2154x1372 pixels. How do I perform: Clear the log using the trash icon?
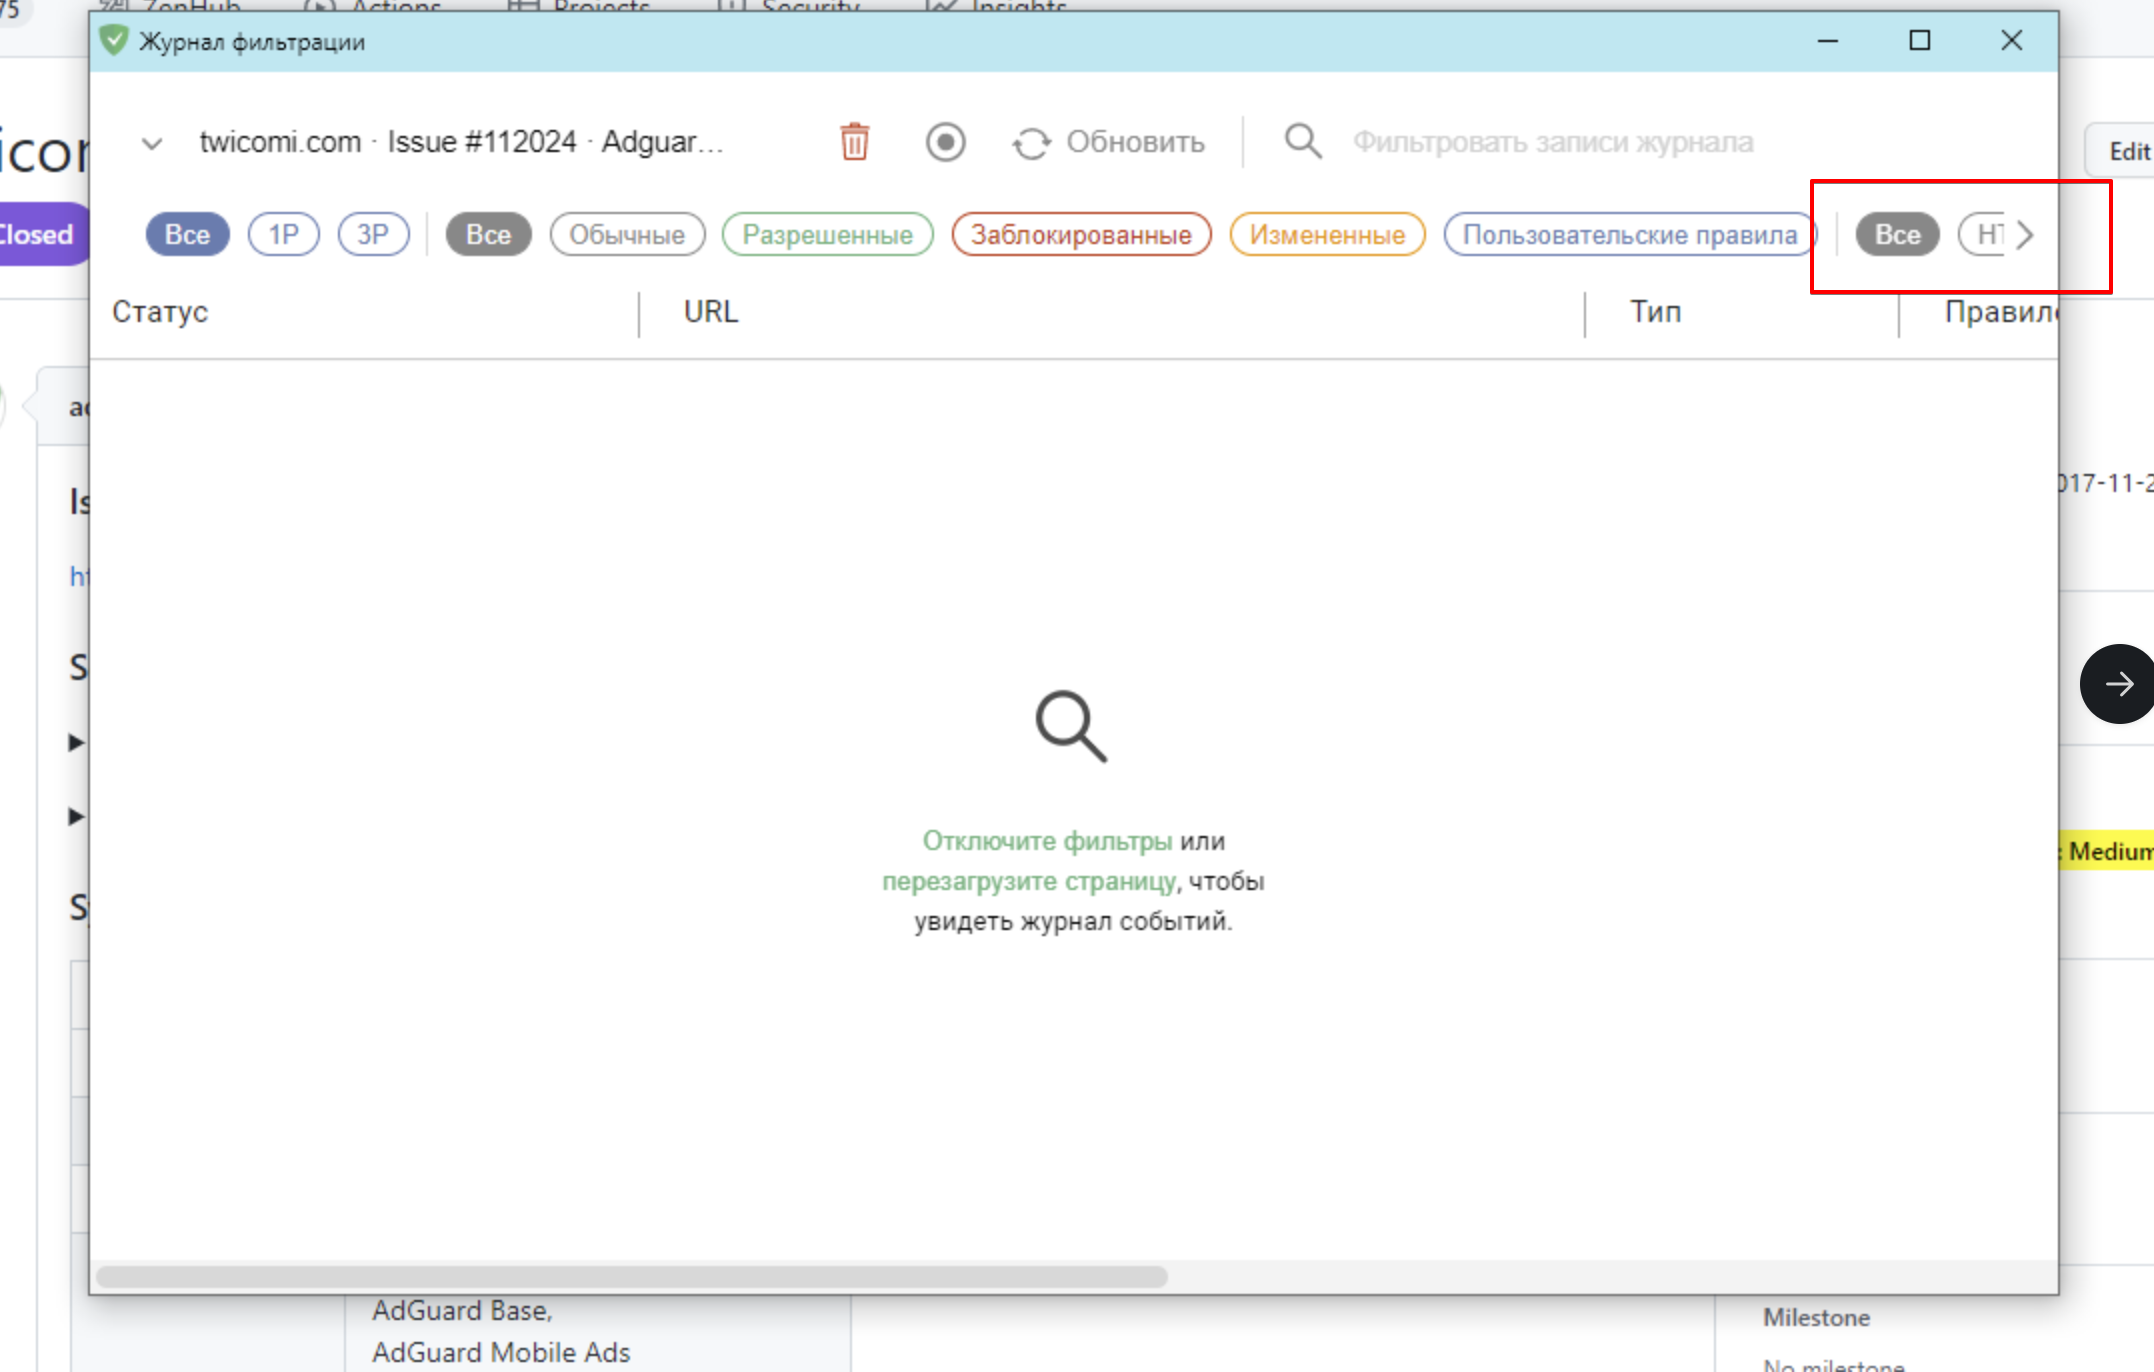tap(854, 142)
